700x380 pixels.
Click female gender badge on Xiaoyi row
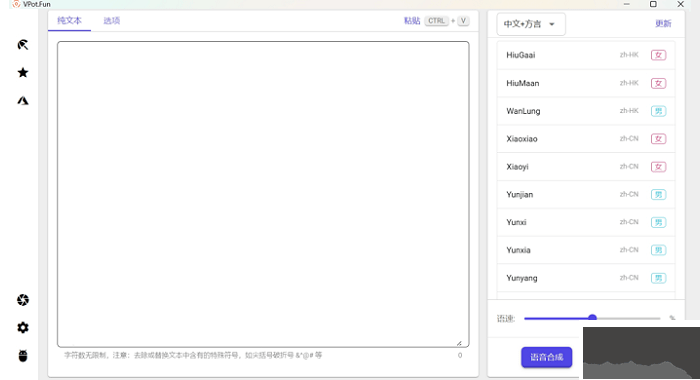click(658, 167)
